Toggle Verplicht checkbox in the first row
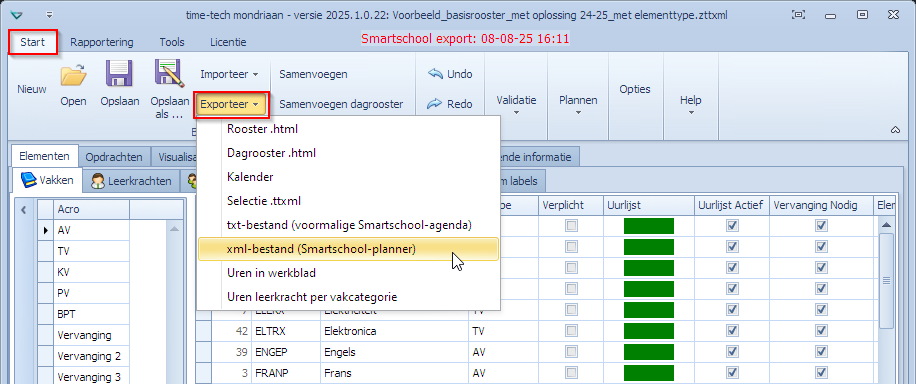 [x=571, y=226]
